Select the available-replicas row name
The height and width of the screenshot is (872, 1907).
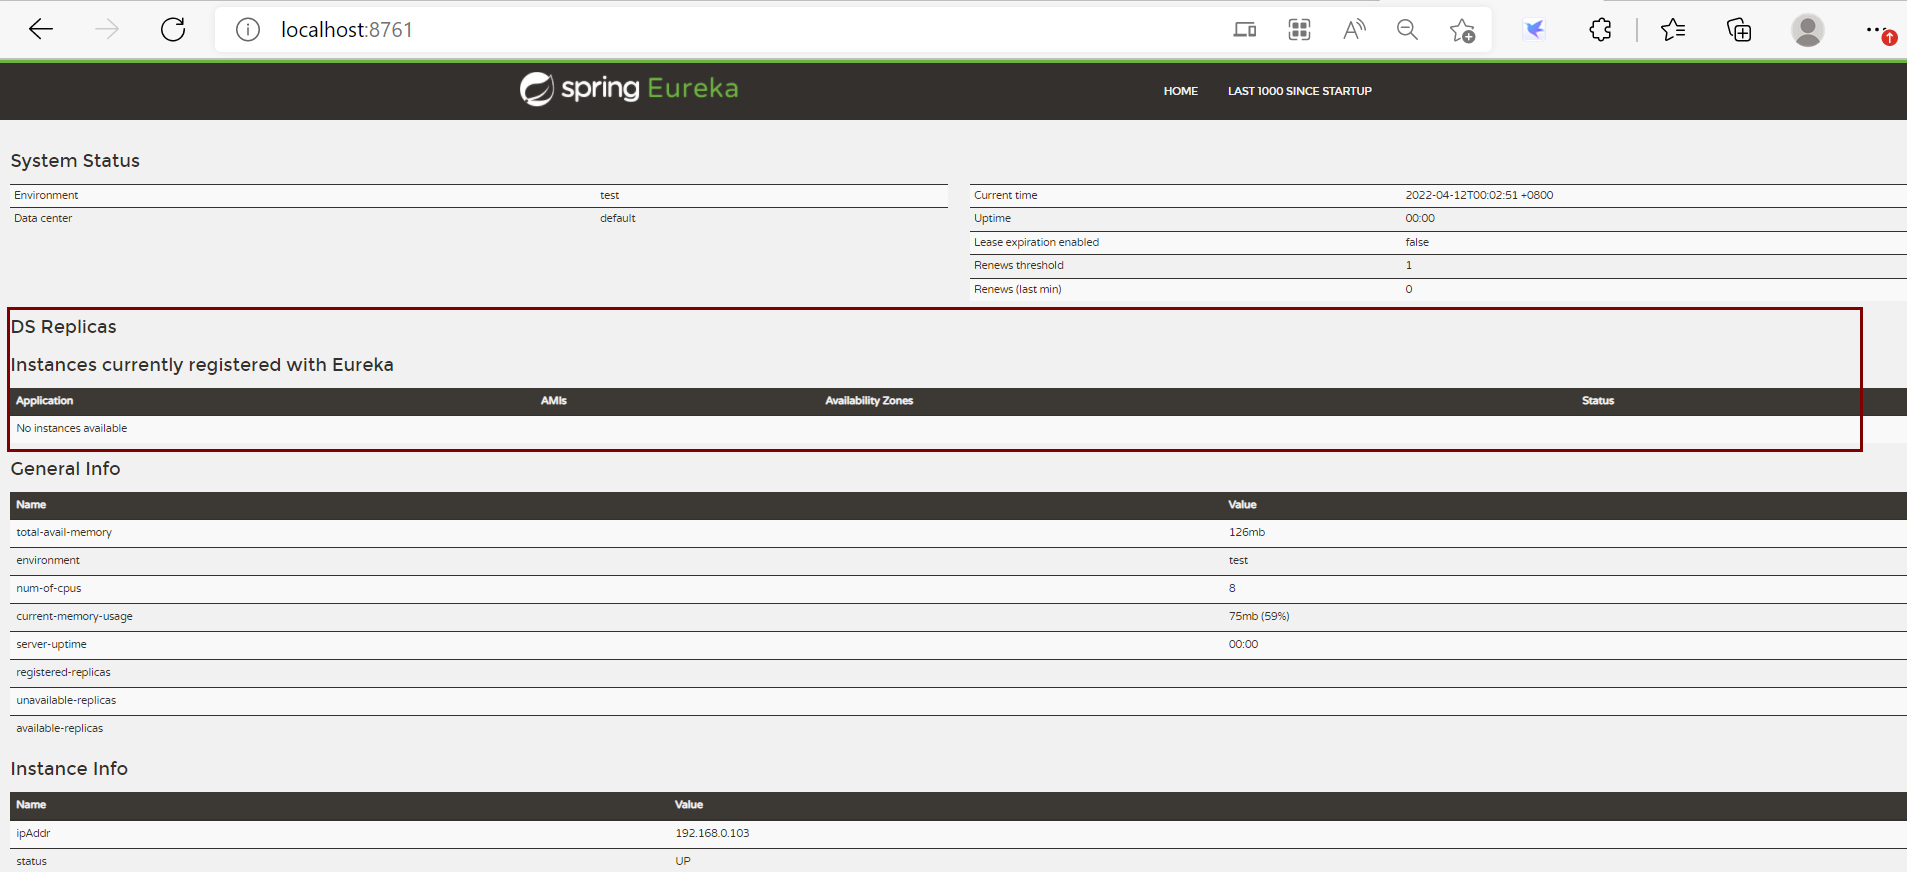(60, 728)
